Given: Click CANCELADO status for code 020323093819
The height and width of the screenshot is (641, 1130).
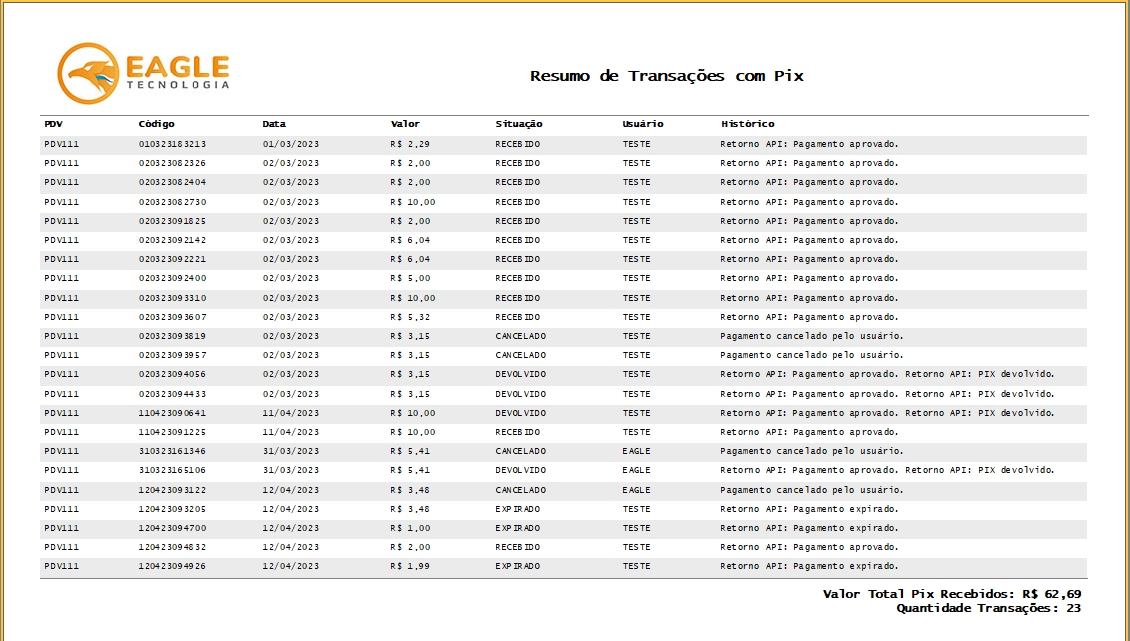Looking at the screenshot, I should pyautogui.click(x=520, y=336).
